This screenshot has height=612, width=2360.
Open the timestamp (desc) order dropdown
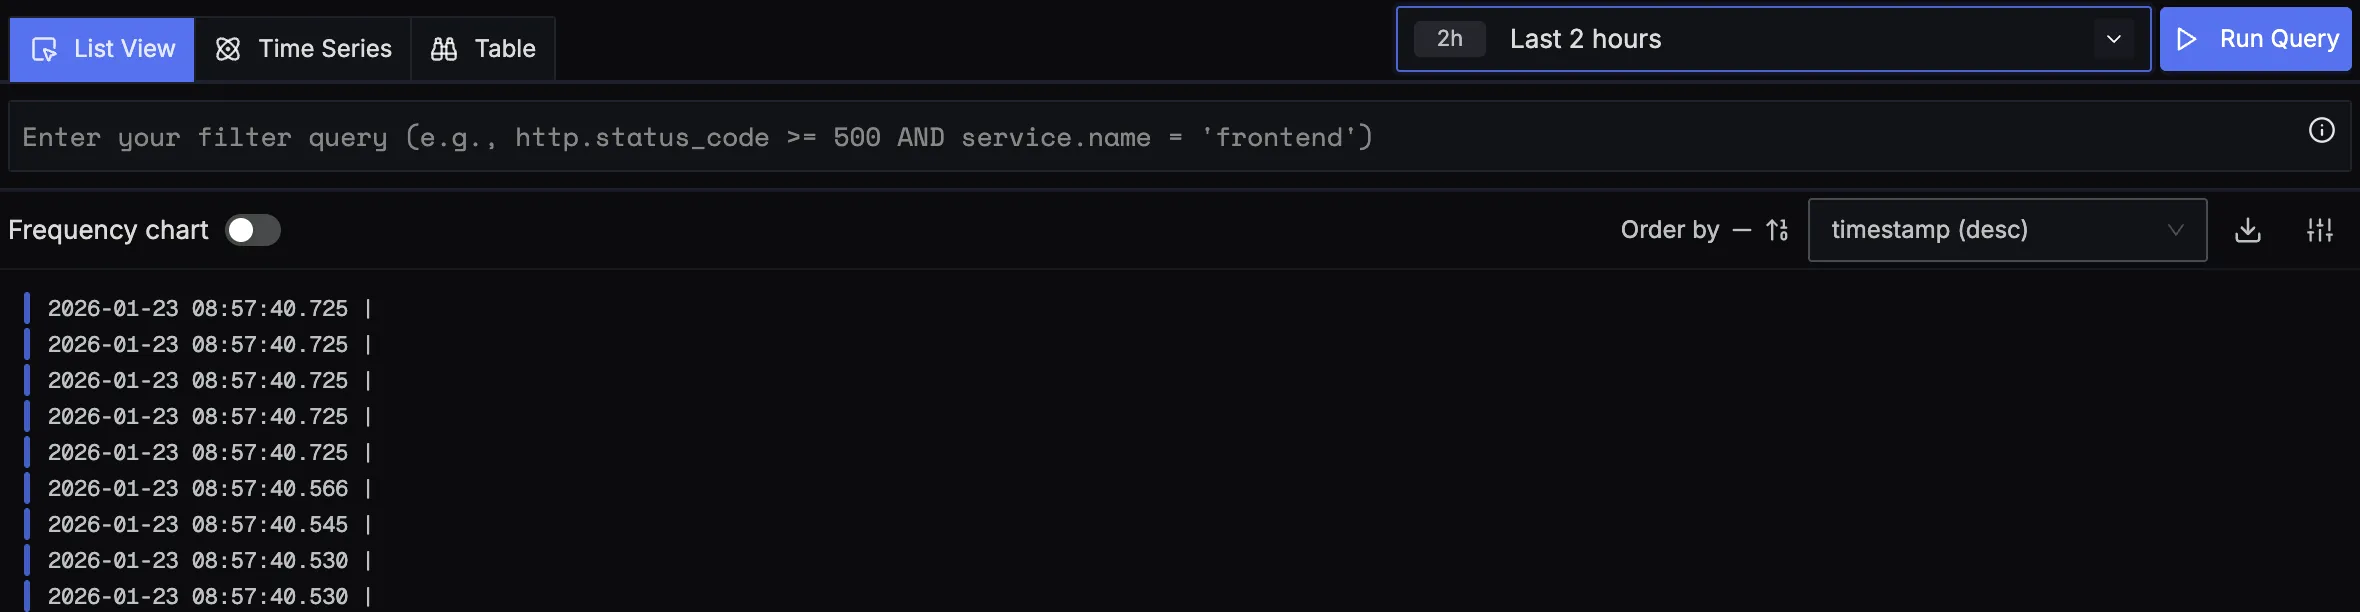(2006, 230)
